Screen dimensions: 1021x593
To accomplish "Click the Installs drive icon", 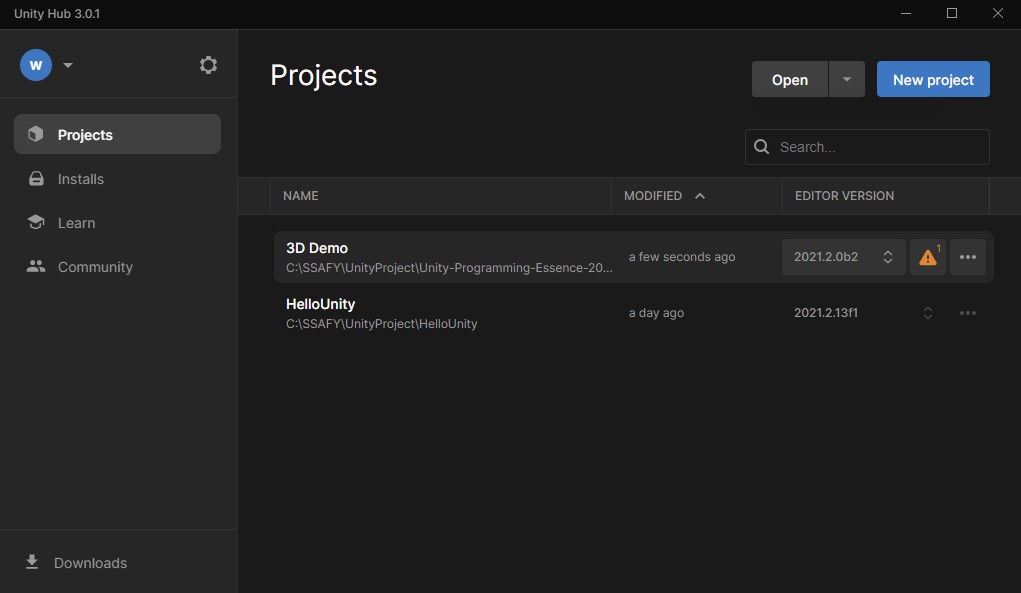I will coord(36,178).
